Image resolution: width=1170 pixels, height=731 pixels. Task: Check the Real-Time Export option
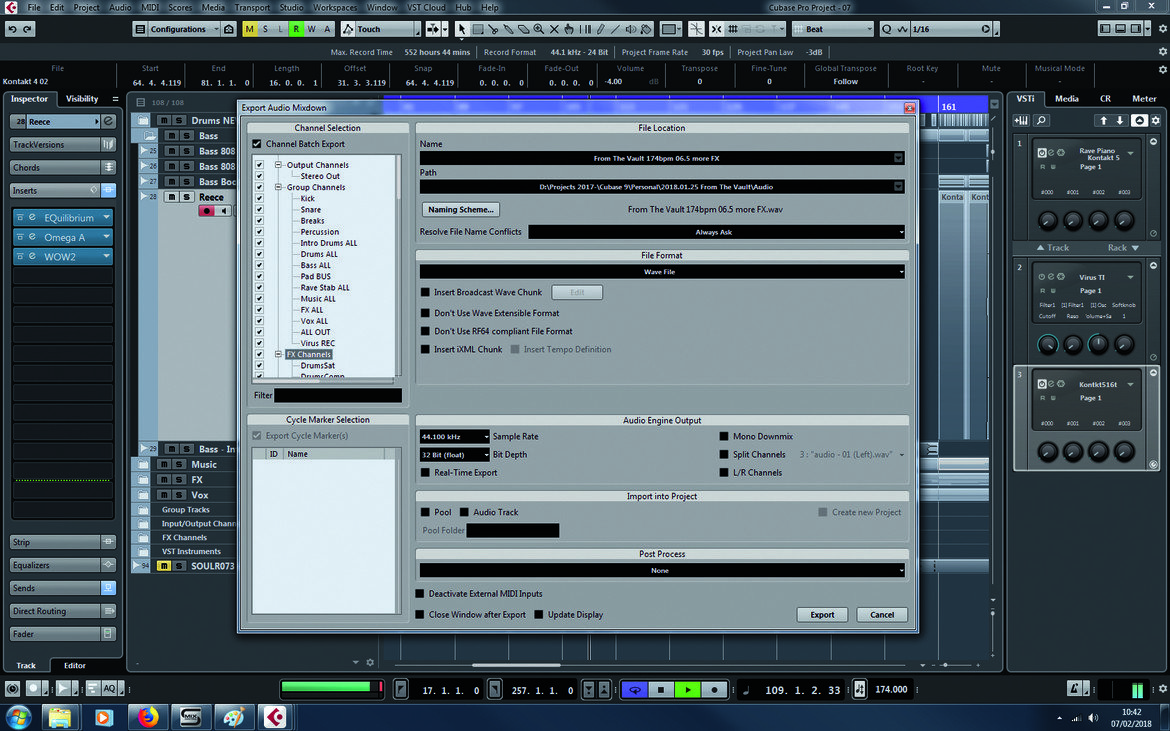(x=425, y=473)
